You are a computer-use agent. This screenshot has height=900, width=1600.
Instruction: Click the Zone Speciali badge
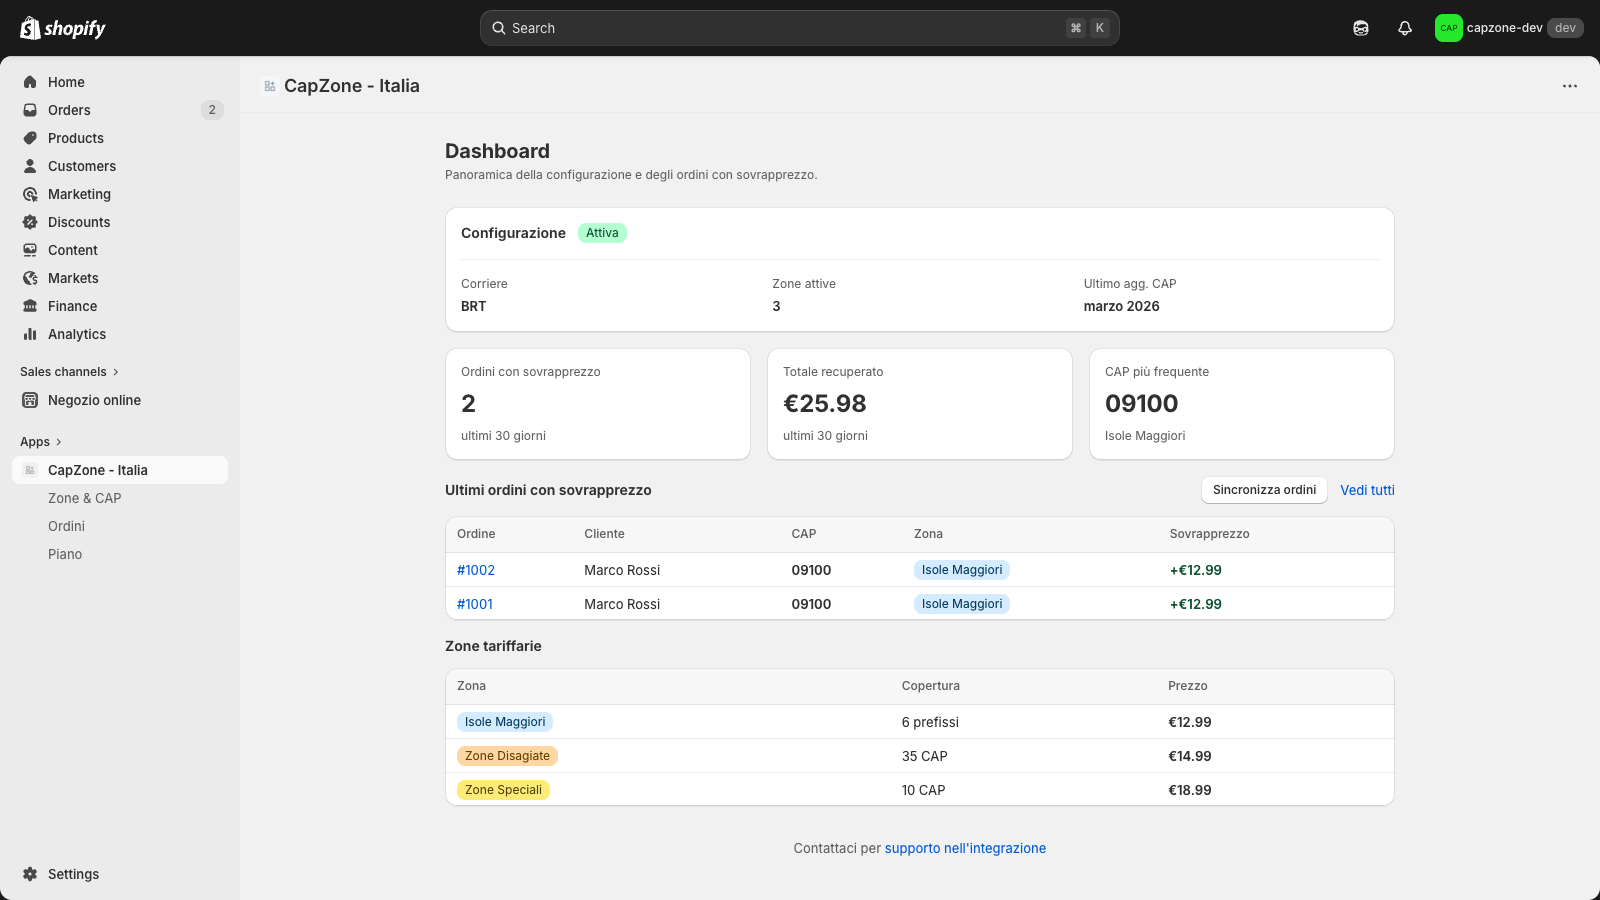503,790
